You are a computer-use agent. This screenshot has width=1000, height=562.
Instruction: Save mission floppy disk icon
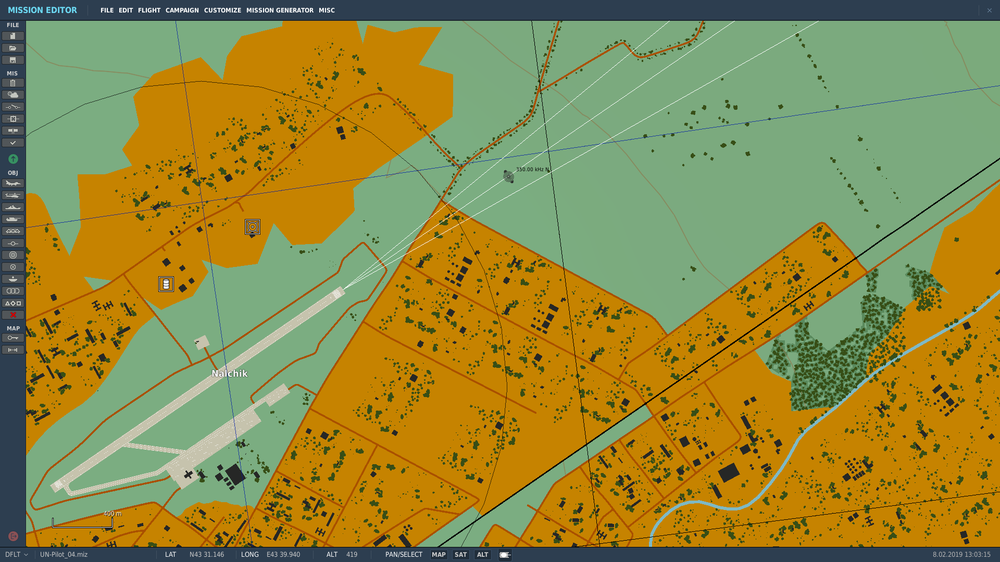click(13, 60)
